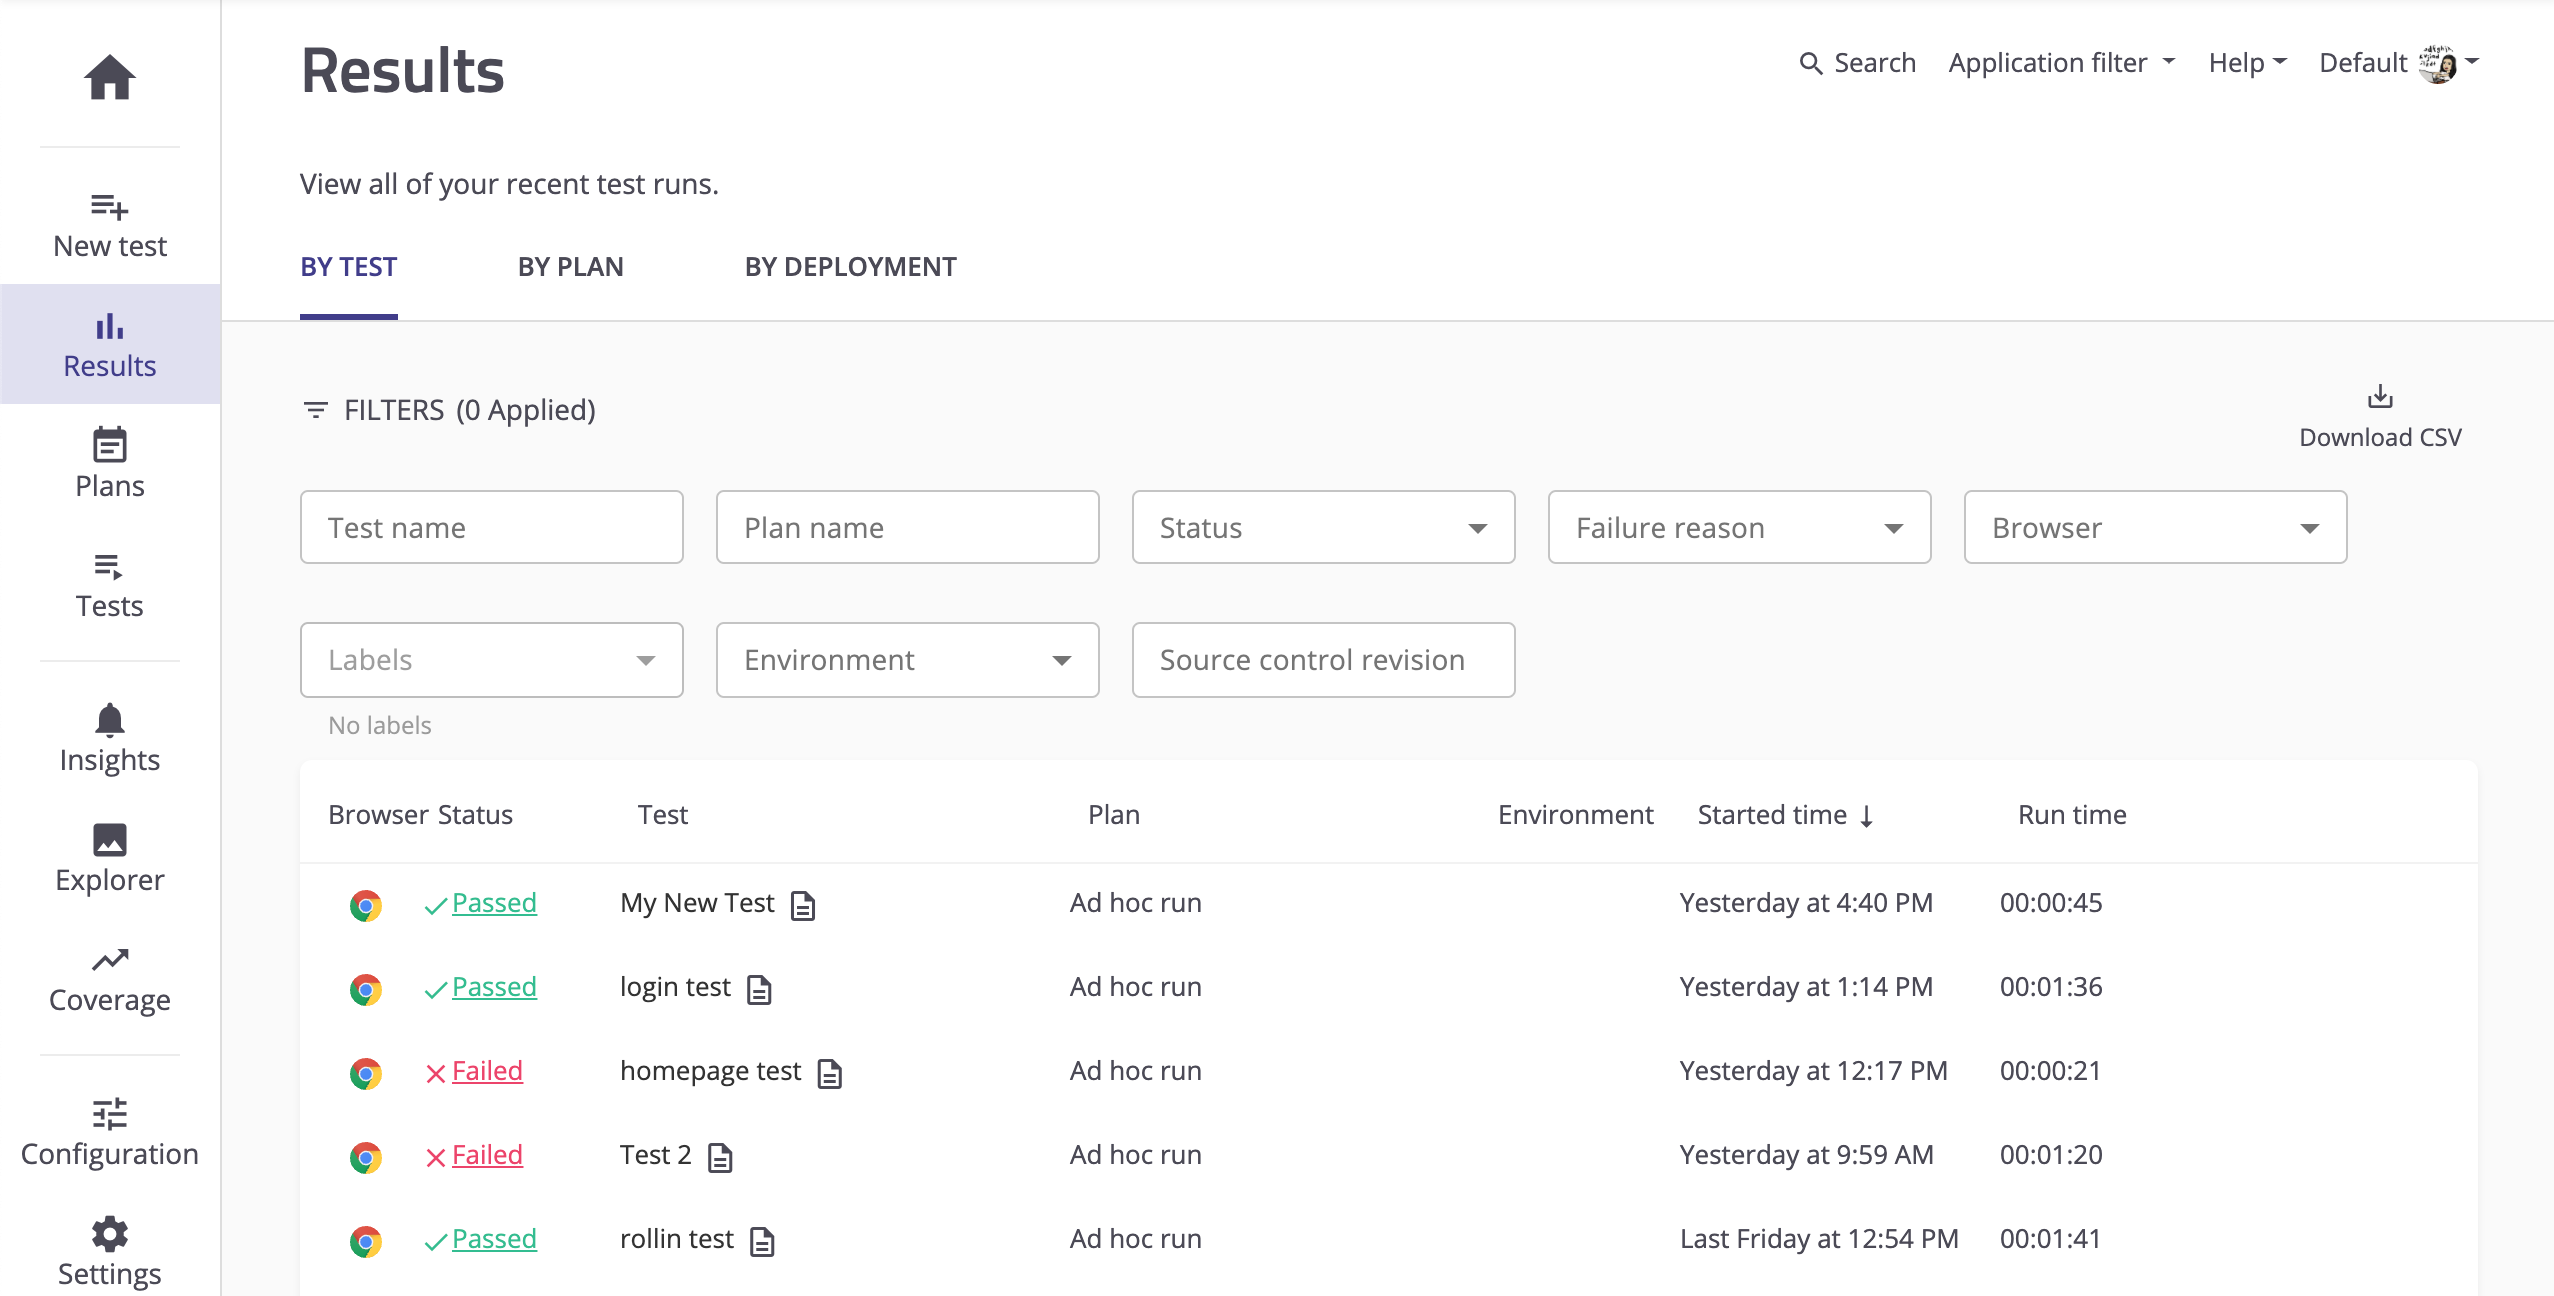Expand the Status filter dropdown
The image size is (2554, 1296).
tap(1323, 527)
